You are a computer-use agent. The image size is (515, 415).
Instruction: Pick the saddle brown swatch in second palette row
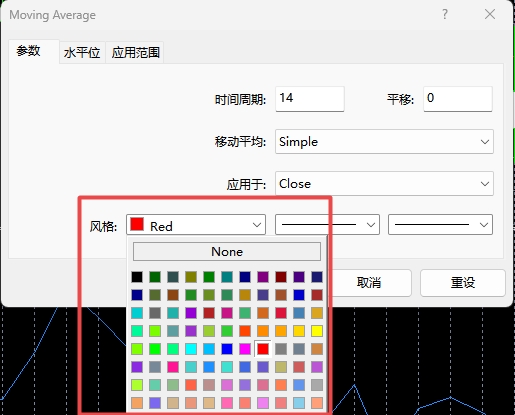(173, 295)
